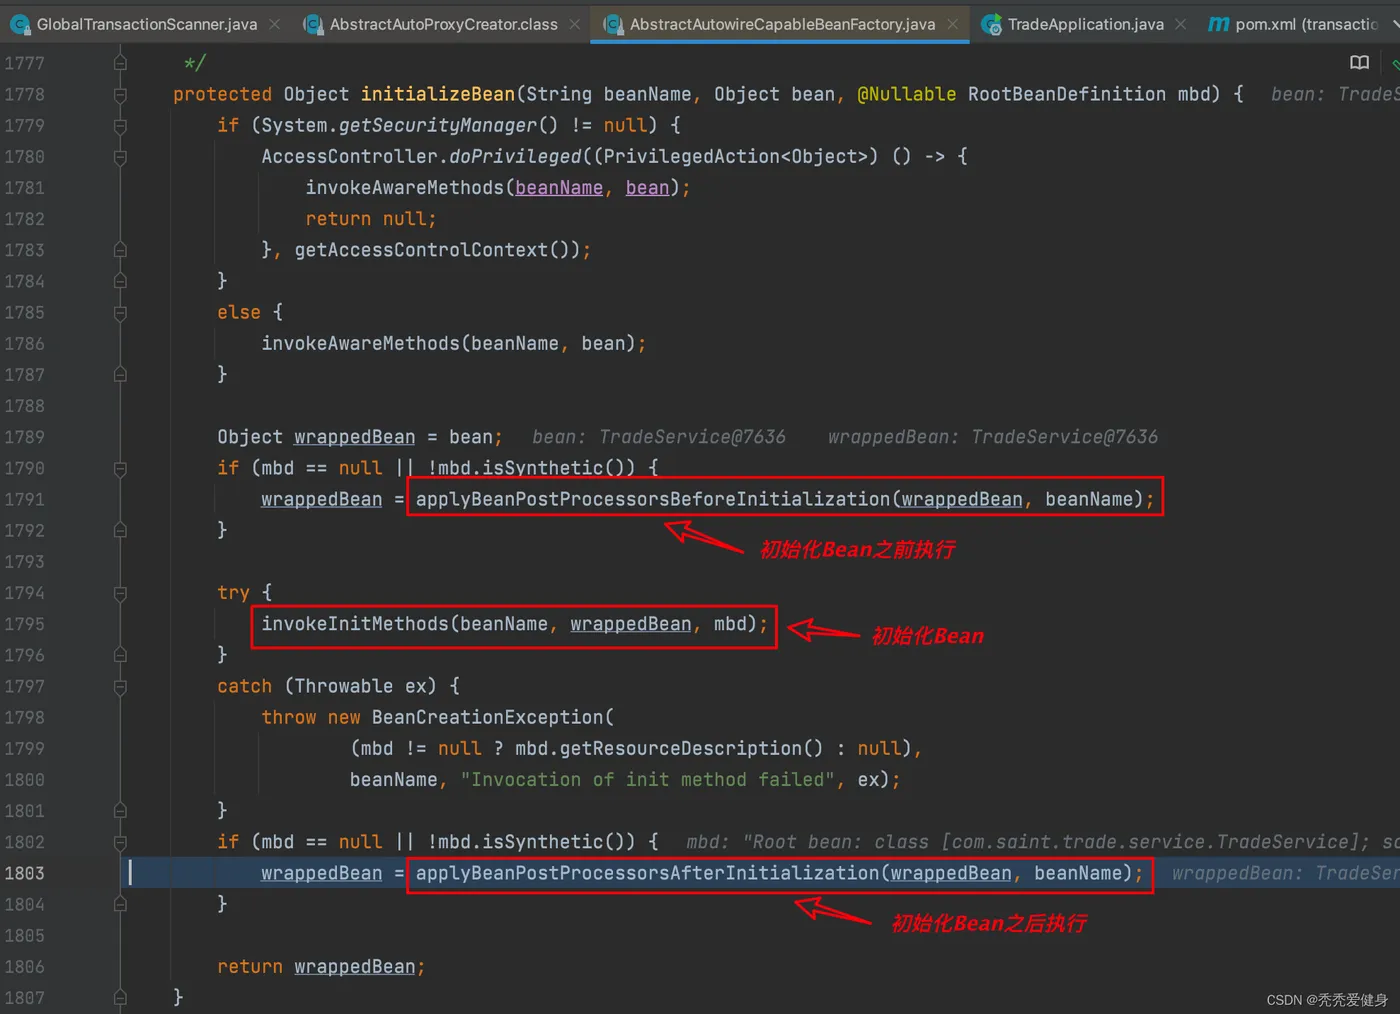
Task: Click invokeInitMethods call
Action: [355, 624]
